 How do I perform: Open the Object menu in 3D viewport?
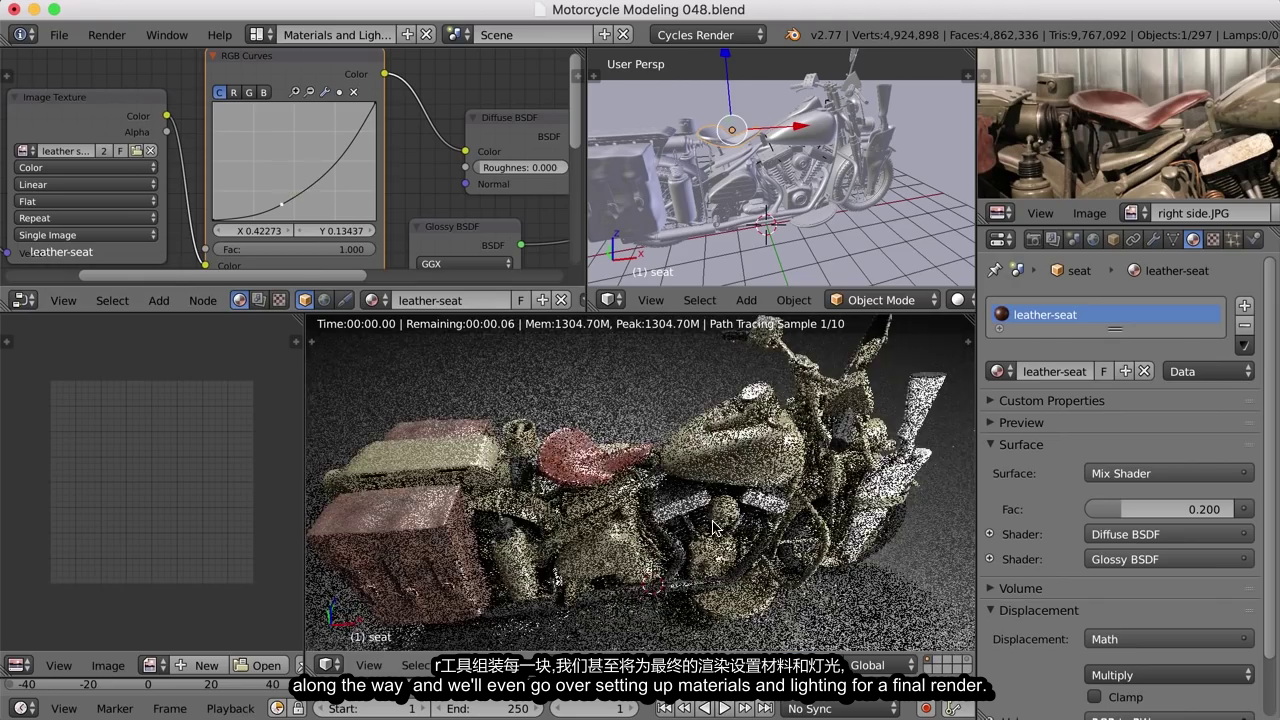click(794, 300)
